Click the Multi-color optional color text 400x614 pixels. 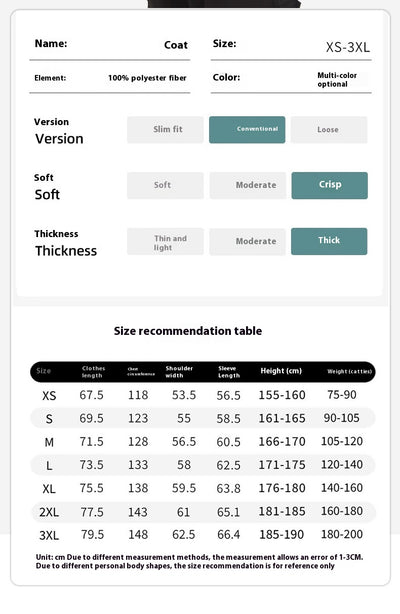pos(337,79)
